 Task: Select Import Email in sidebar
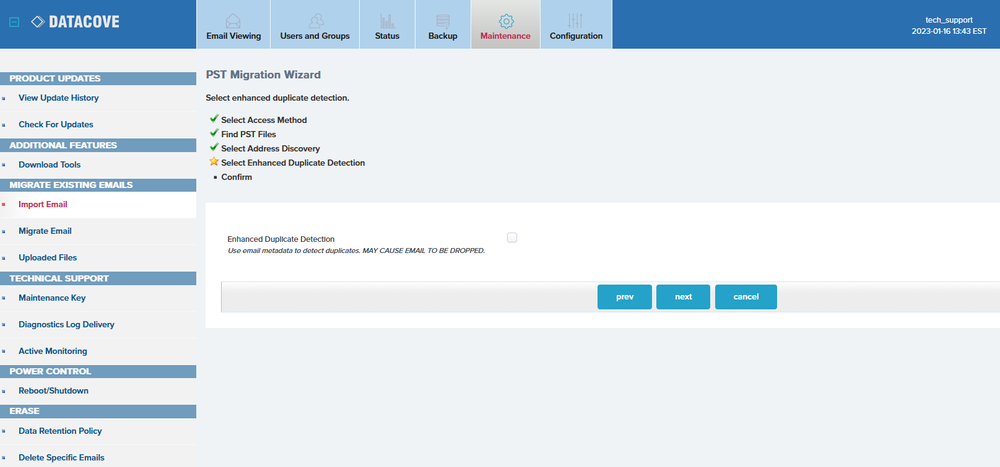coord(43,205)
